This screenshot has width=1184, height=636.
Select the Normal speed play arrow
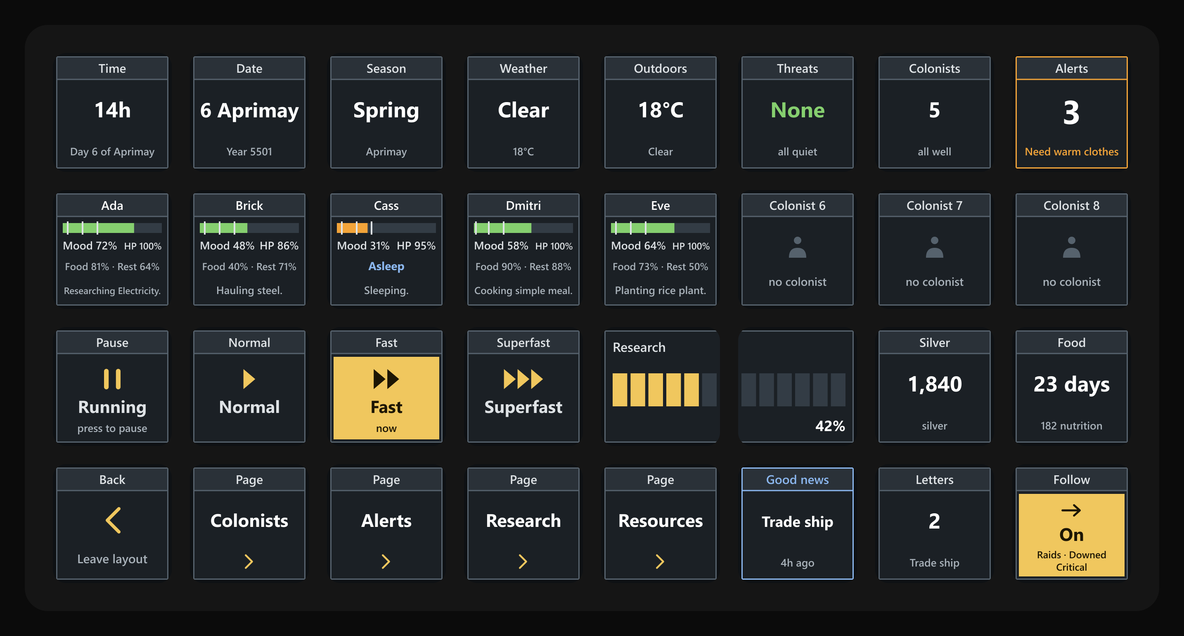coord(249,378)
